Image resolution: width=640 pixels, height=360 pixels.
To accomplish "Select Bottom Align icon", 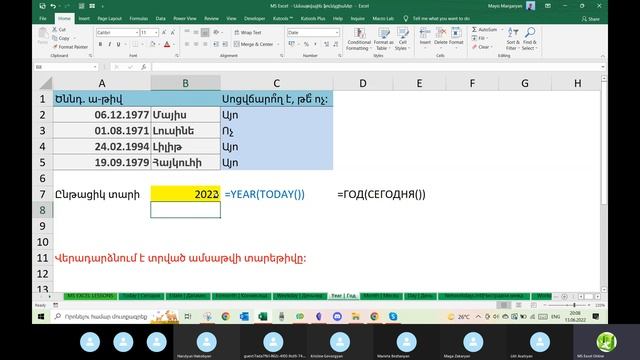I will pos(205,32).
